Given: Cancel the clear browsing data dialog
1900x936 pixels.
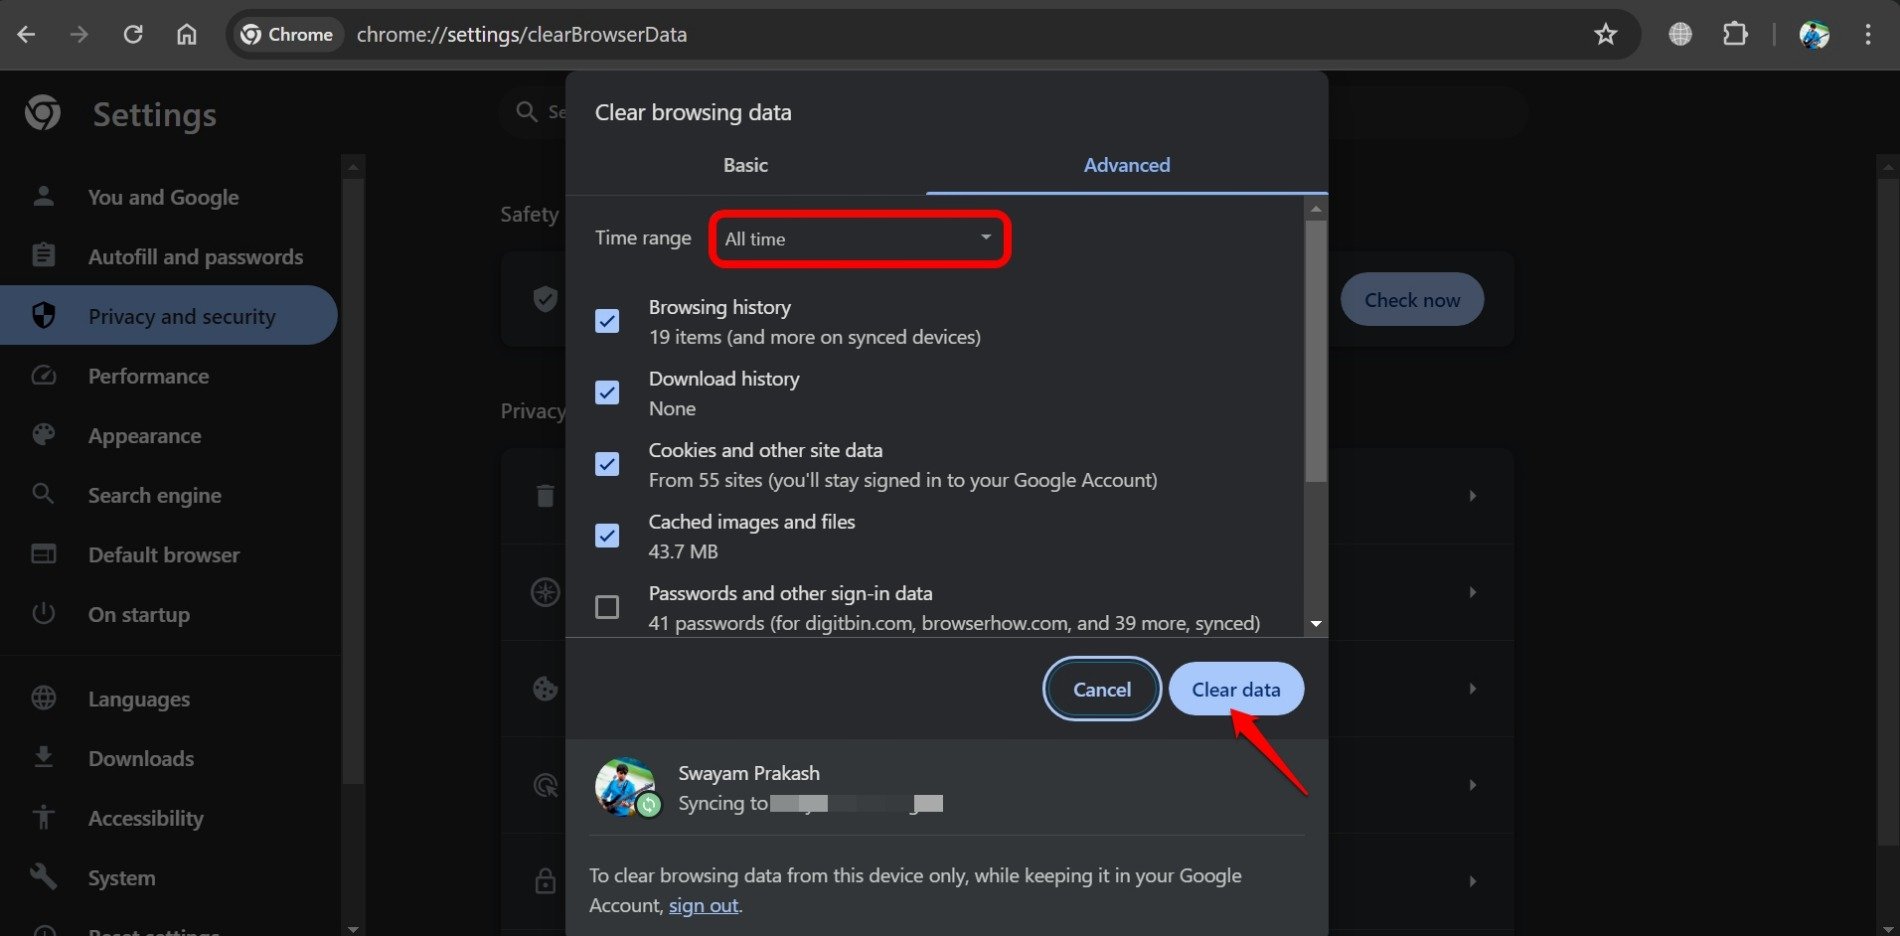Looking at the screenshot, I should pyautogui.click(x=1101, y=689).
